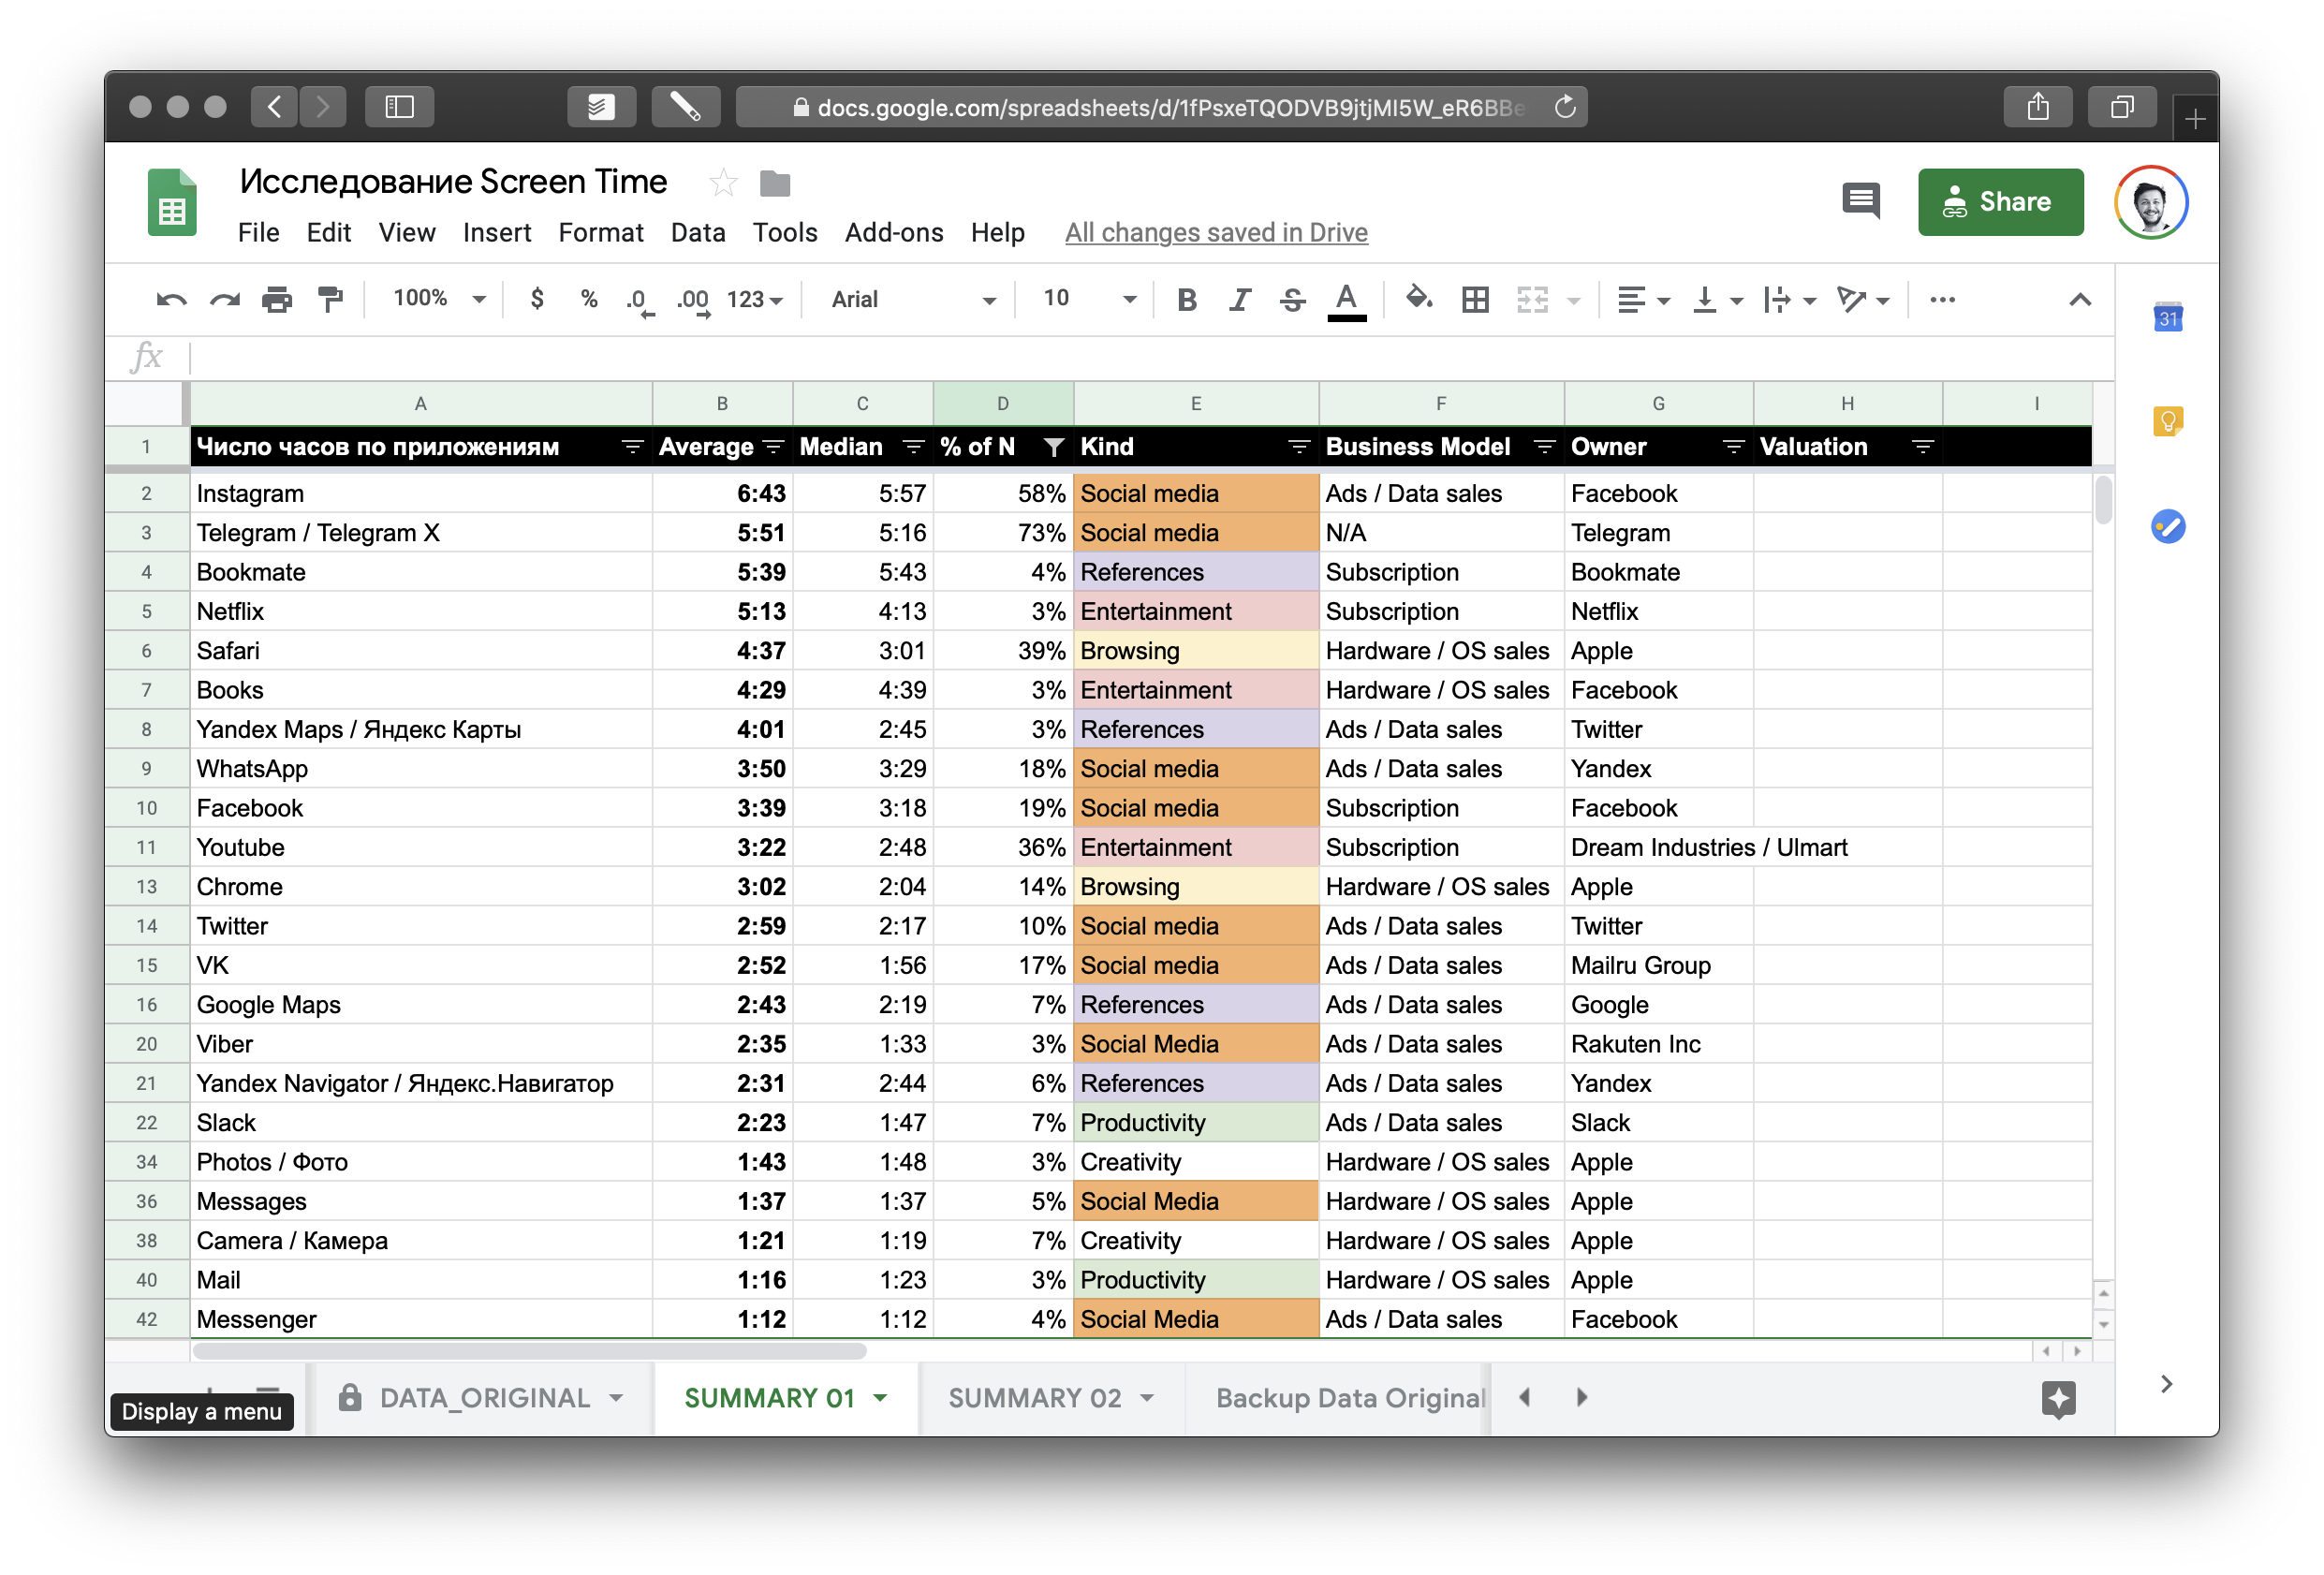Open the Calendar side panel icon
The width and height of the screenshot is (2324, 1575).
(x=2166, y=317)
